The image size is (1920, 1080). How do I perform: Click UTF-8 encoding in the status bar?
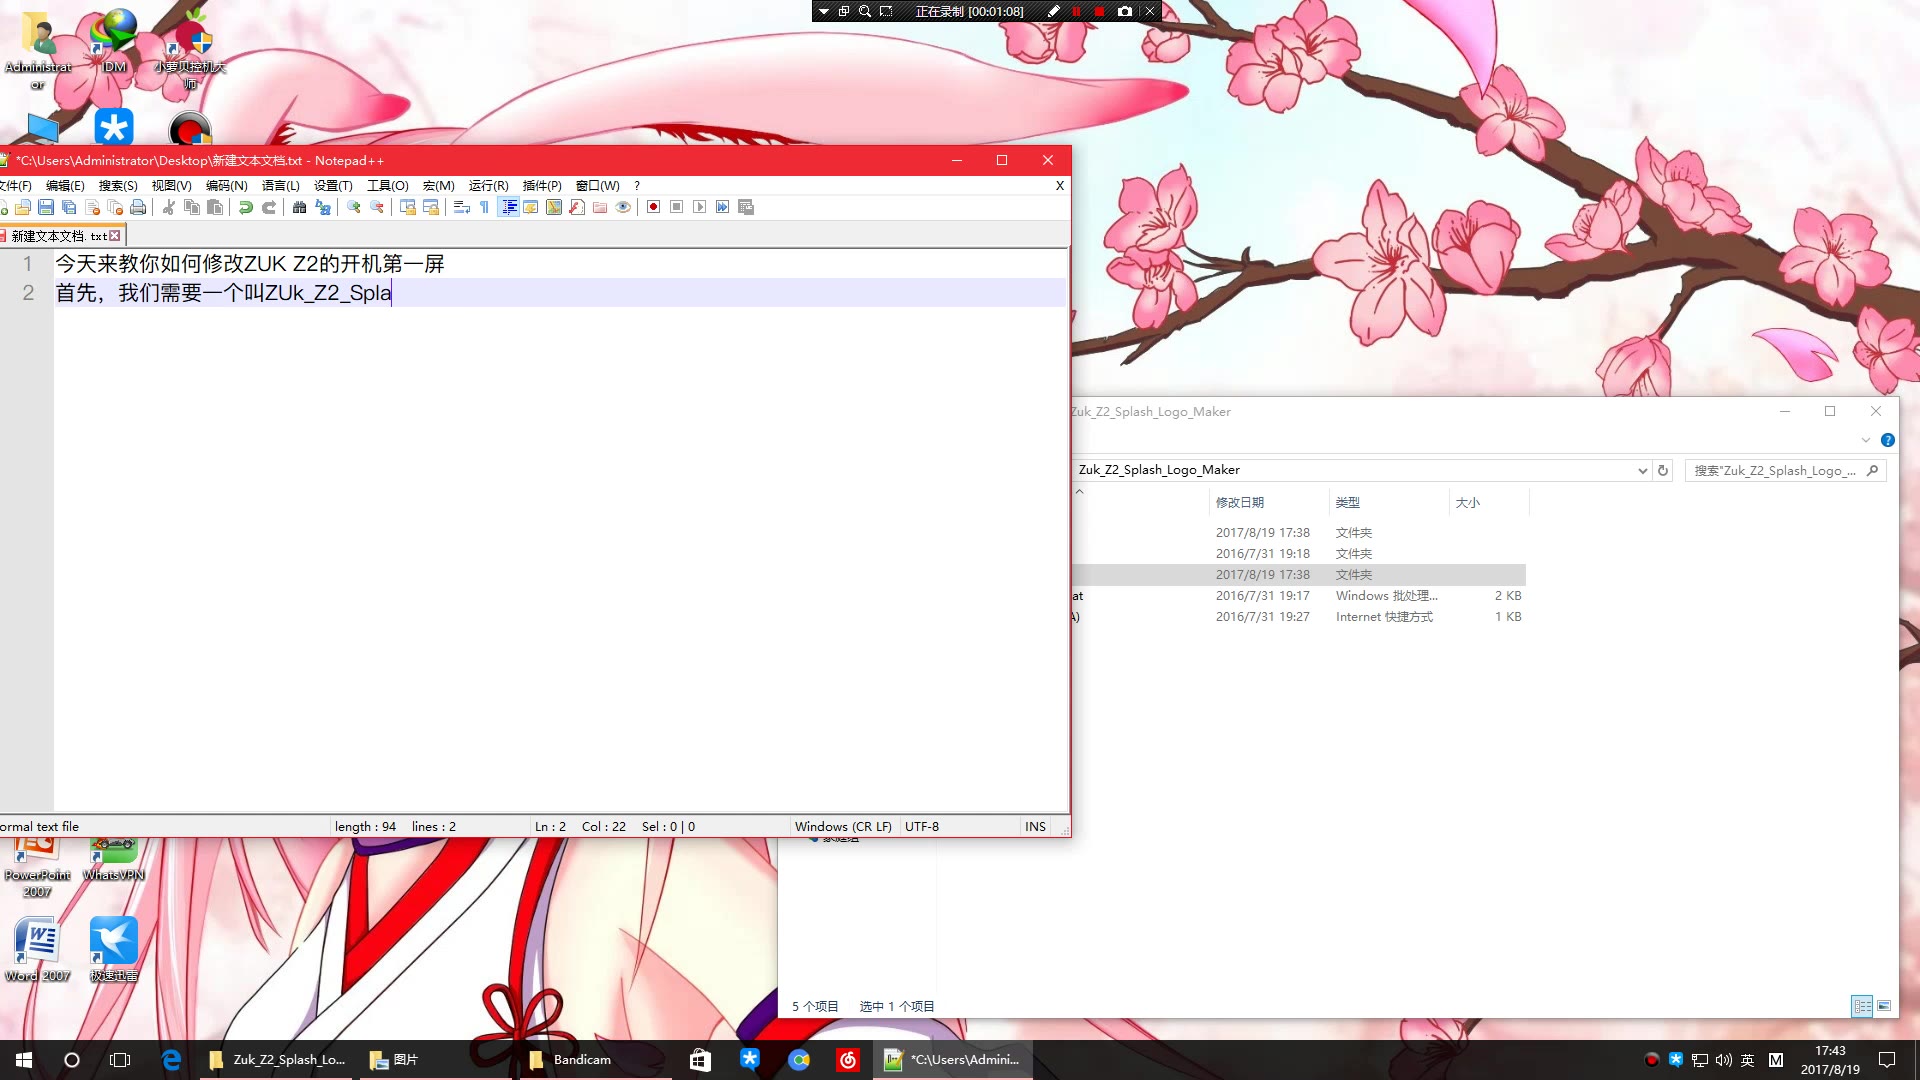pyautogui.click(x=922, y=827)
